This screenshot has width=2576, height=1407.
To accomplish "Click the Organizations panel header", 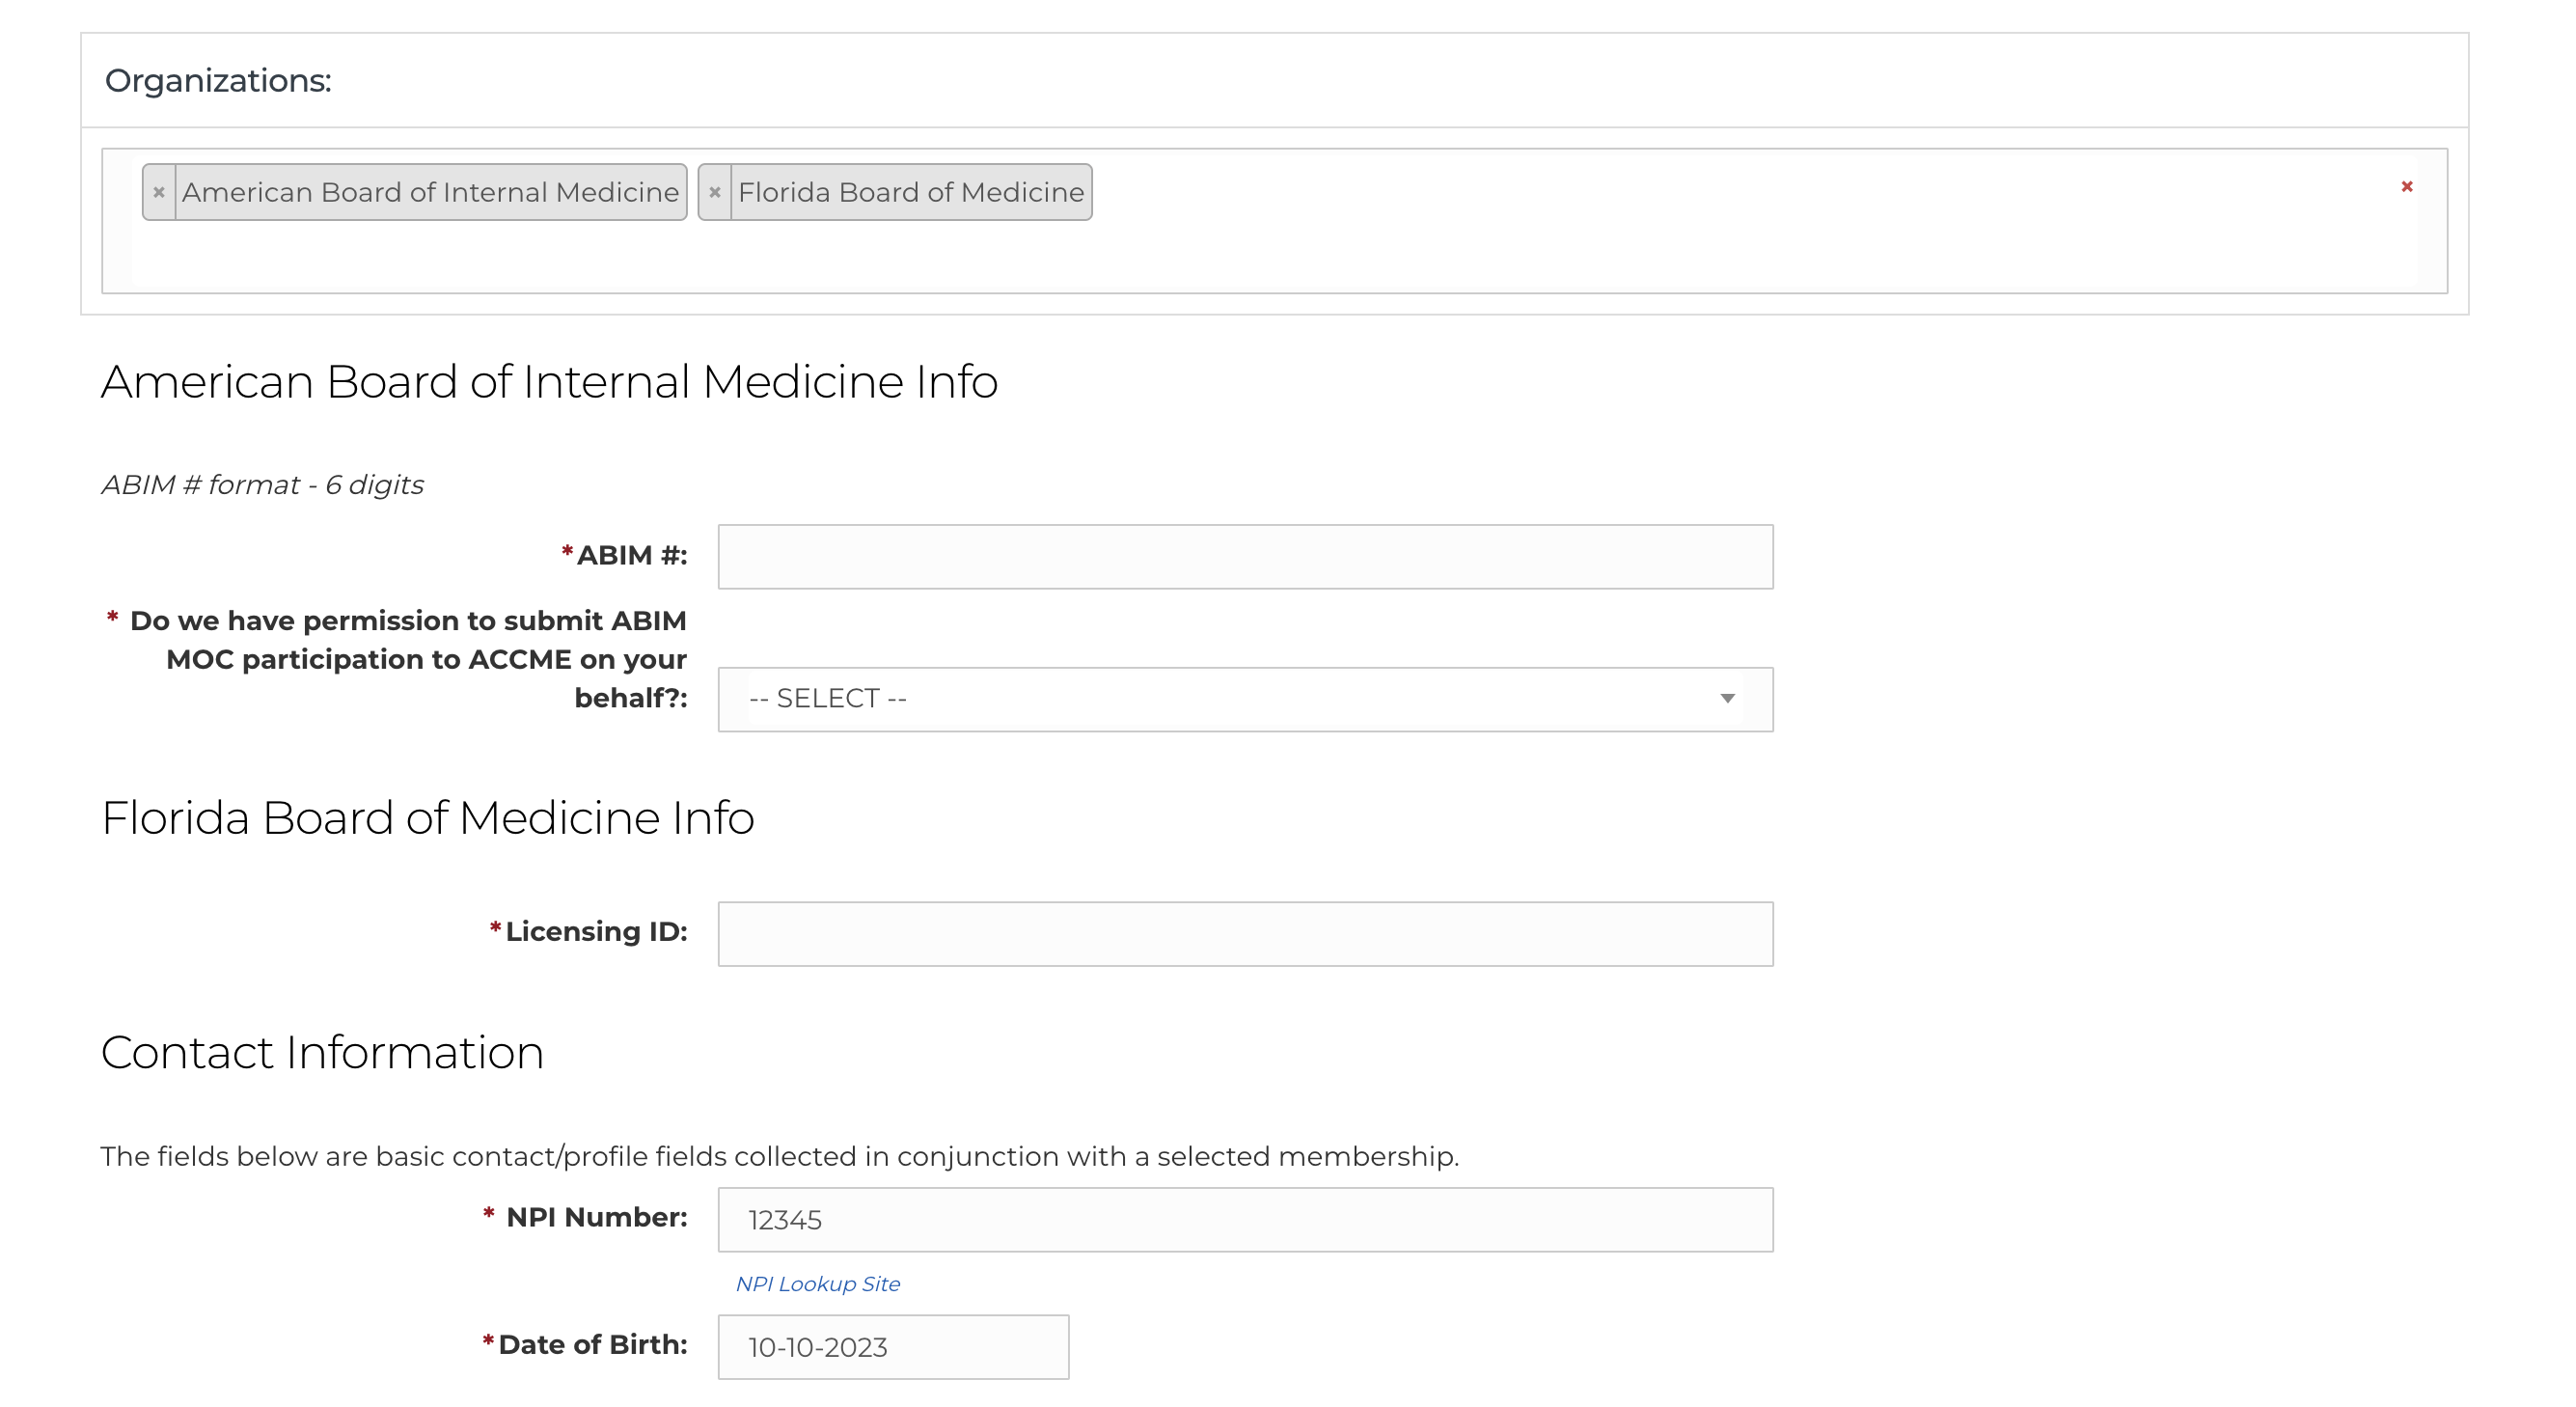I will [218, 81].
